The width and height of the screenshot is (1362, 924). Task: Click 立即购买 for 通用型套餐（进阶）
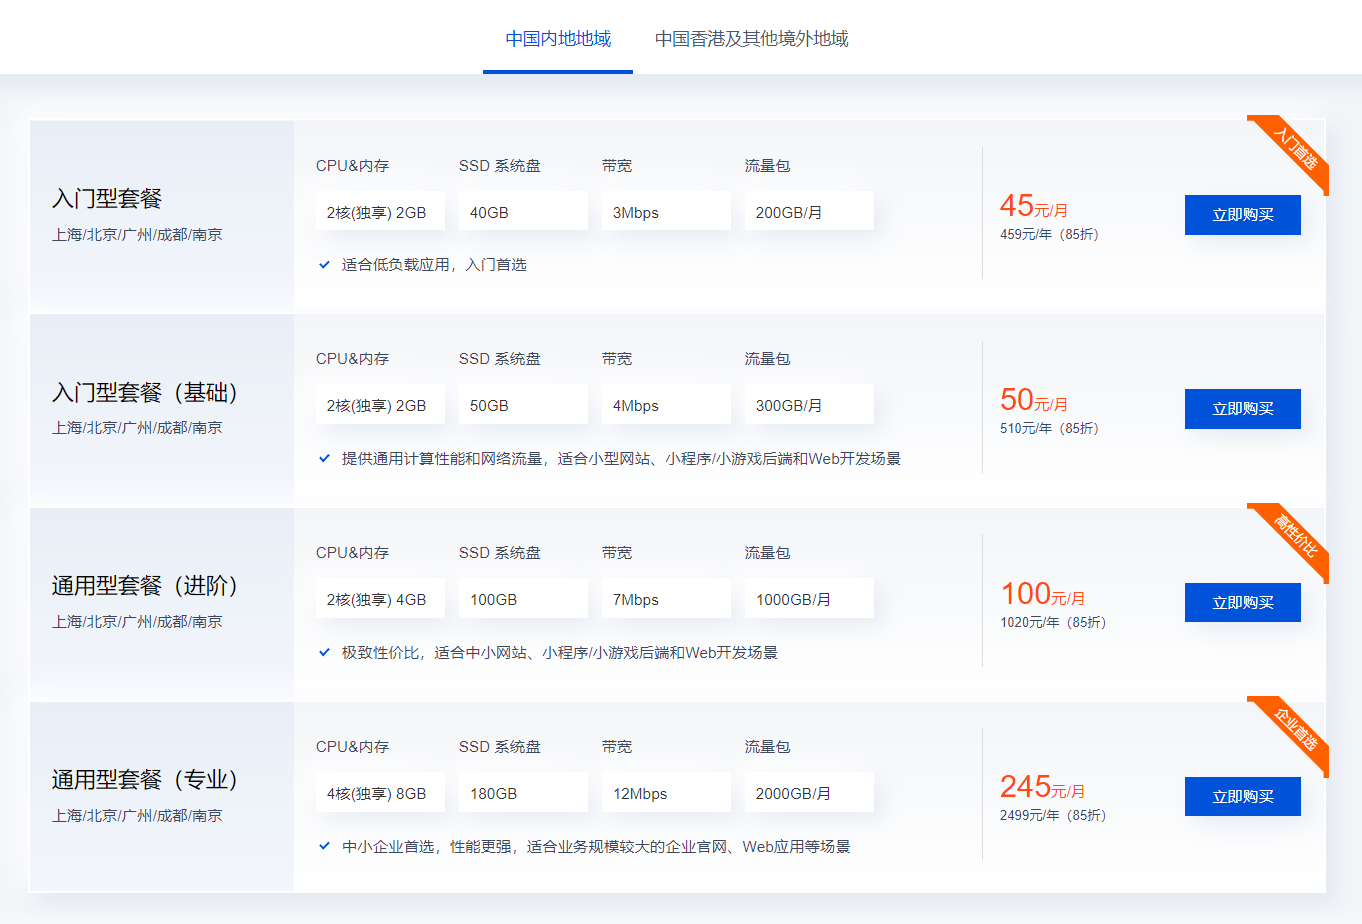[x=1242, y=603]
